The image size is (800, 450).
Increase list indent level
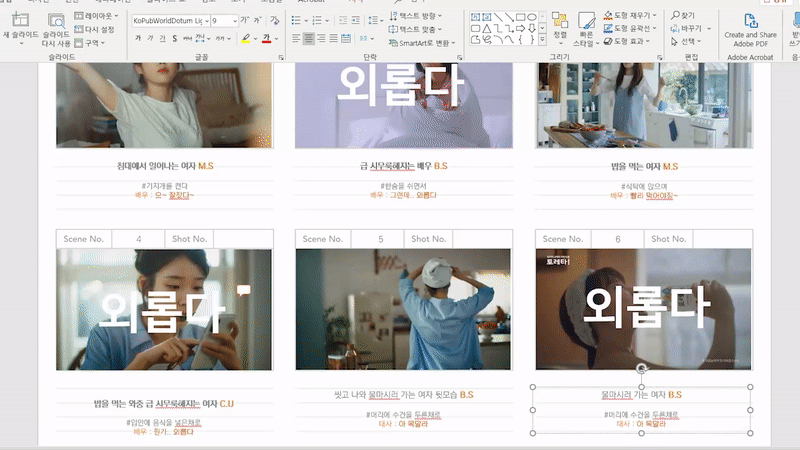pyautogui.click(x=355, y=20)
